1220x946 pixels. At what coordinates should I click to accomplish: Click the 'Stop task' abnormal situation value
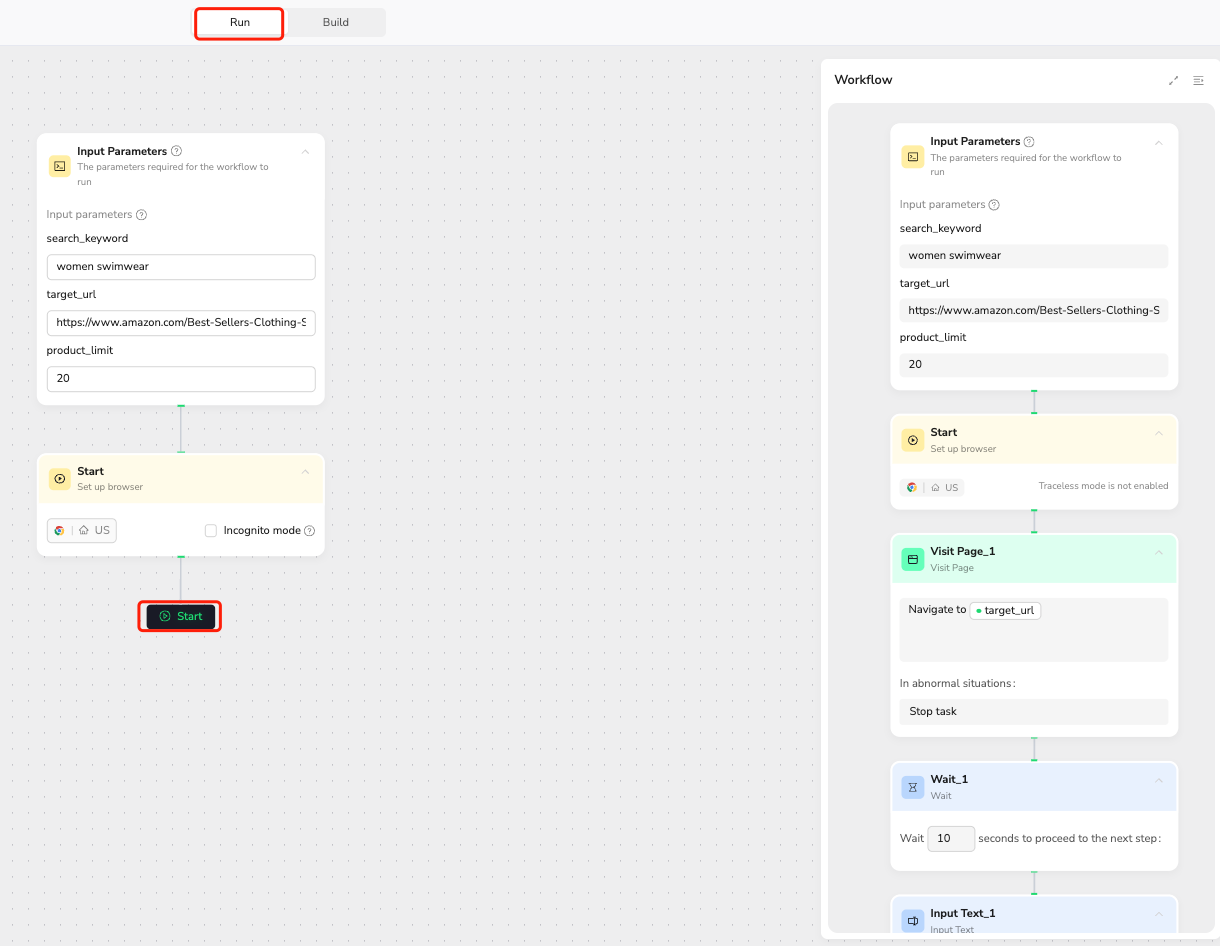[x=1034, y=712]
